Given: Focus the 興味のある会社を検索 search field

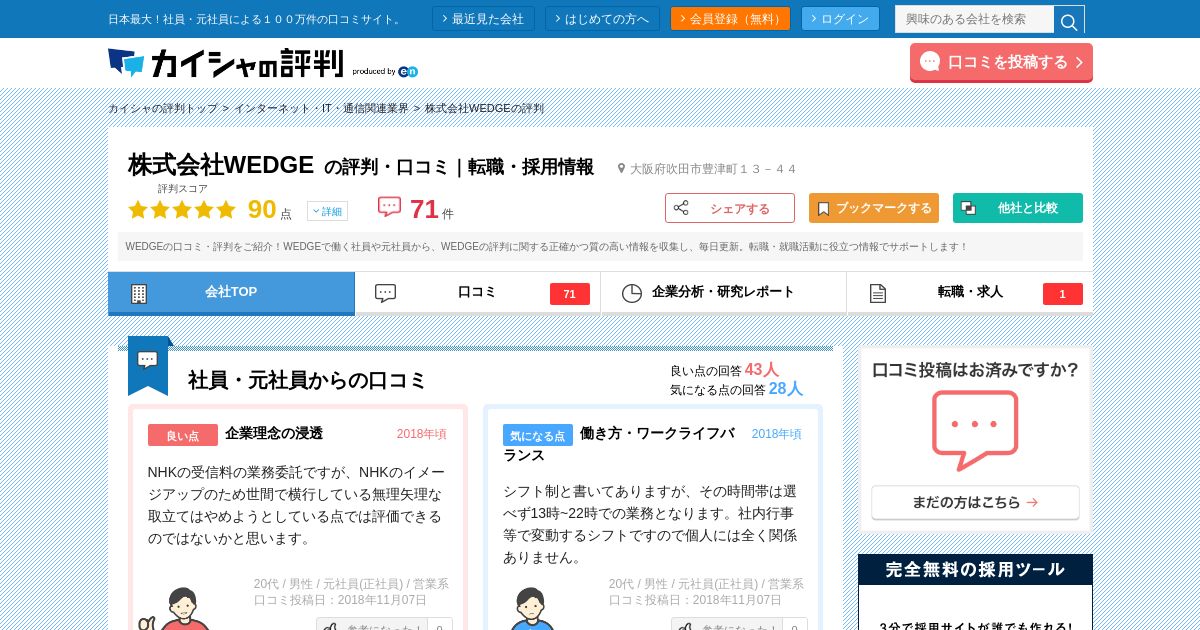Looking at the screenshot, I should pyautogui.click(x=974, y=19).
